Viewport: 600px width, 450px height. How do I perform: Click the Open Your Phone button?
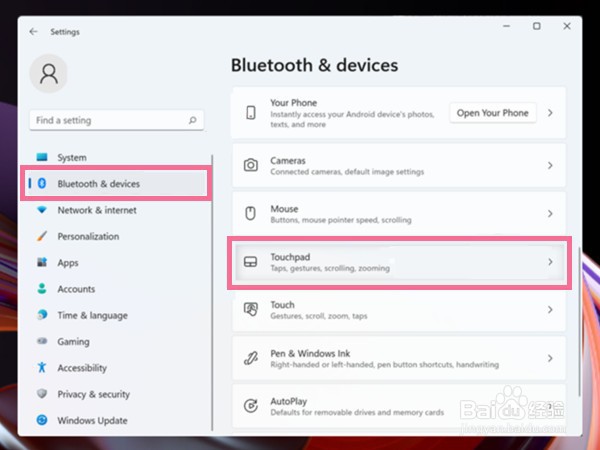(x=493, y=113)
